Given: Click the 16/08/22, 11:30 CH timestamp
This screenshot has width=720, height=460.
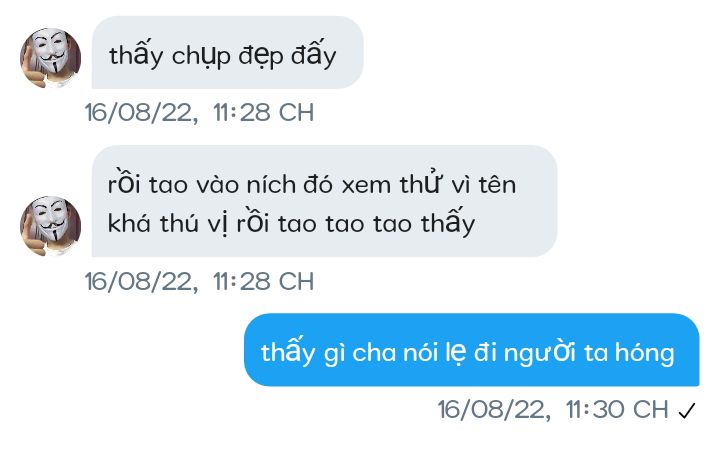Looking at the screenshot, I should 553,410.
